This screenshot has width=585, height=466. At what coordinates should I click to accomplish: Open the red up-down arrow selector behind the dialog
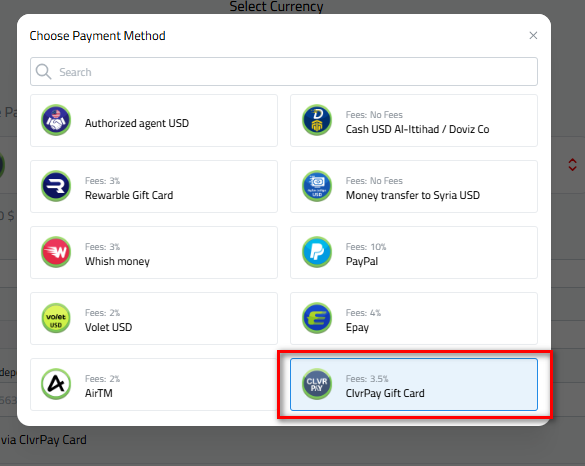572,165
